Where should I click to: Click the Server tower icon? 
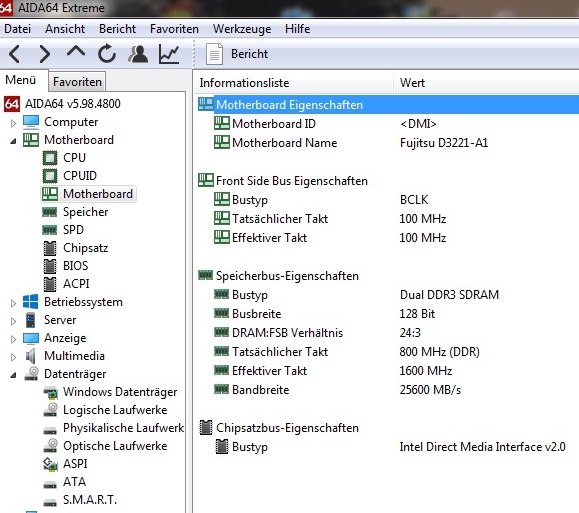pyautogui.click(x=31, y=320)
